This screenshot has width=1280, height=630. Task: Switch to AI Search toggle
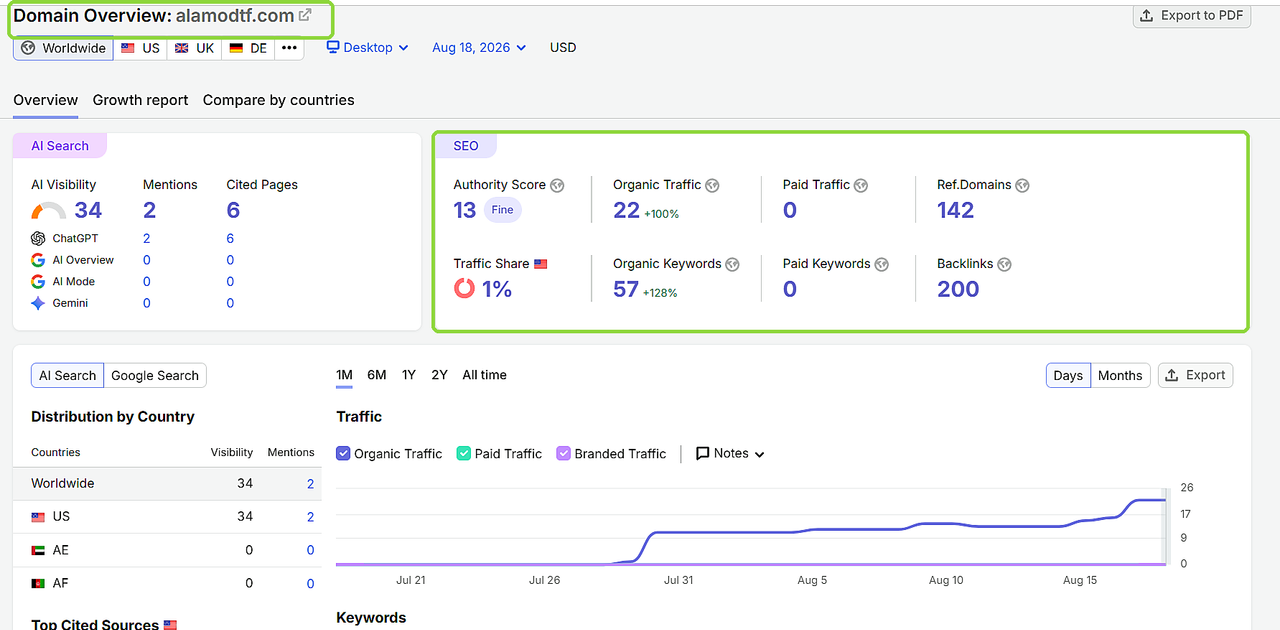pyautogui.click(x=67, y=376)
